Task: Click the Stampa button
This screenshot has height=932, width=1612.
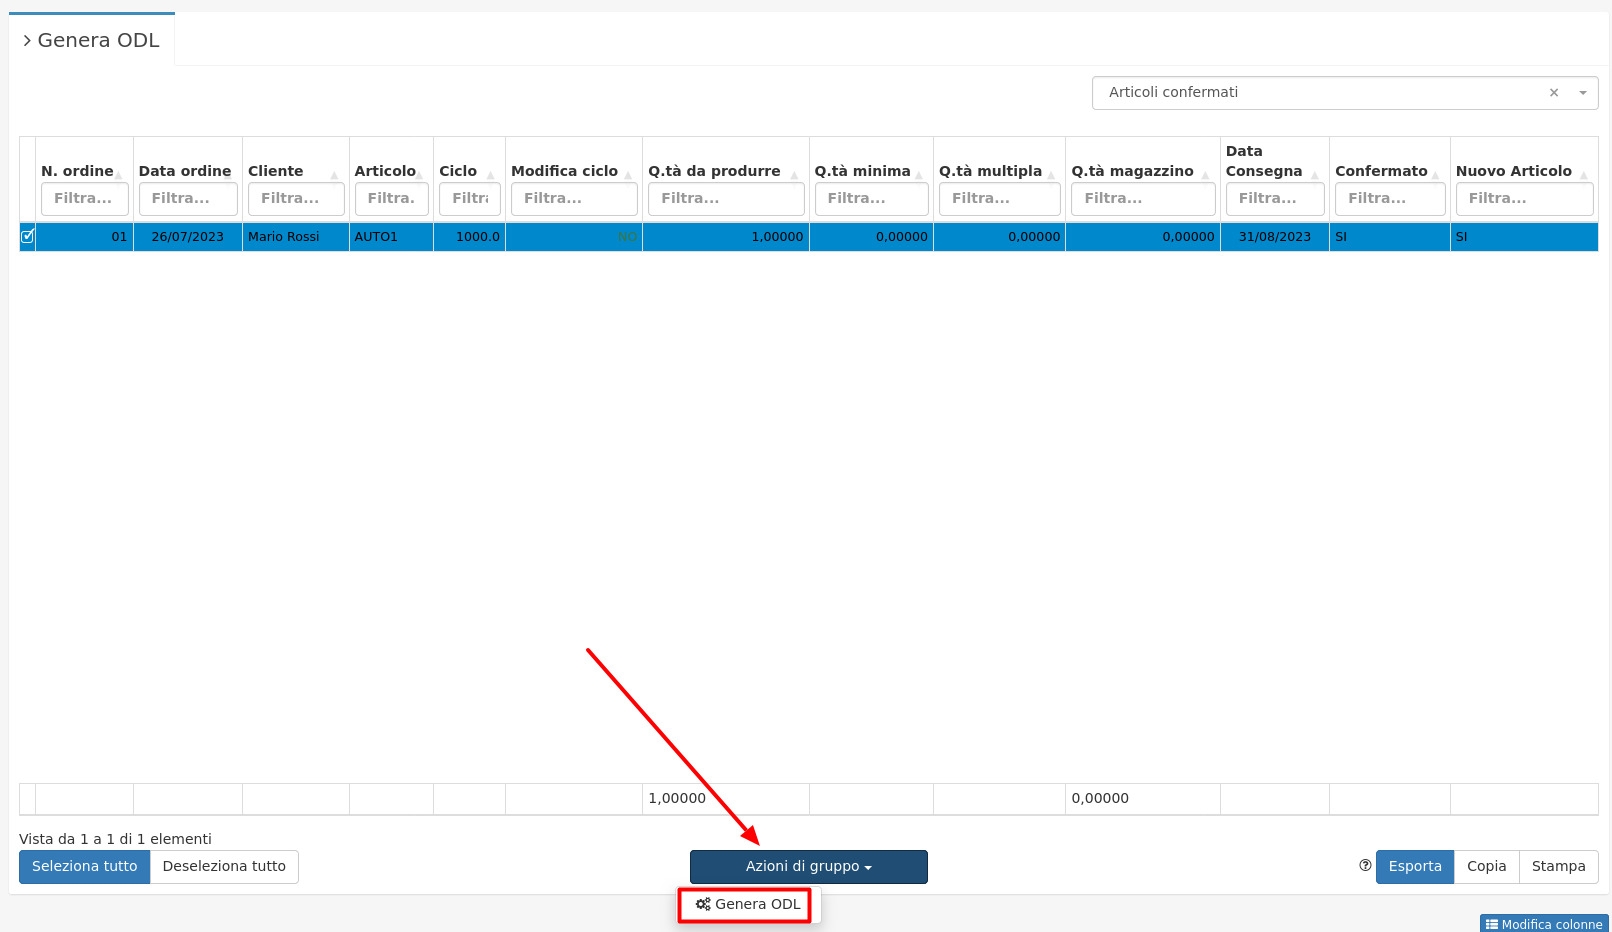Action: (x=1558, y=867)
